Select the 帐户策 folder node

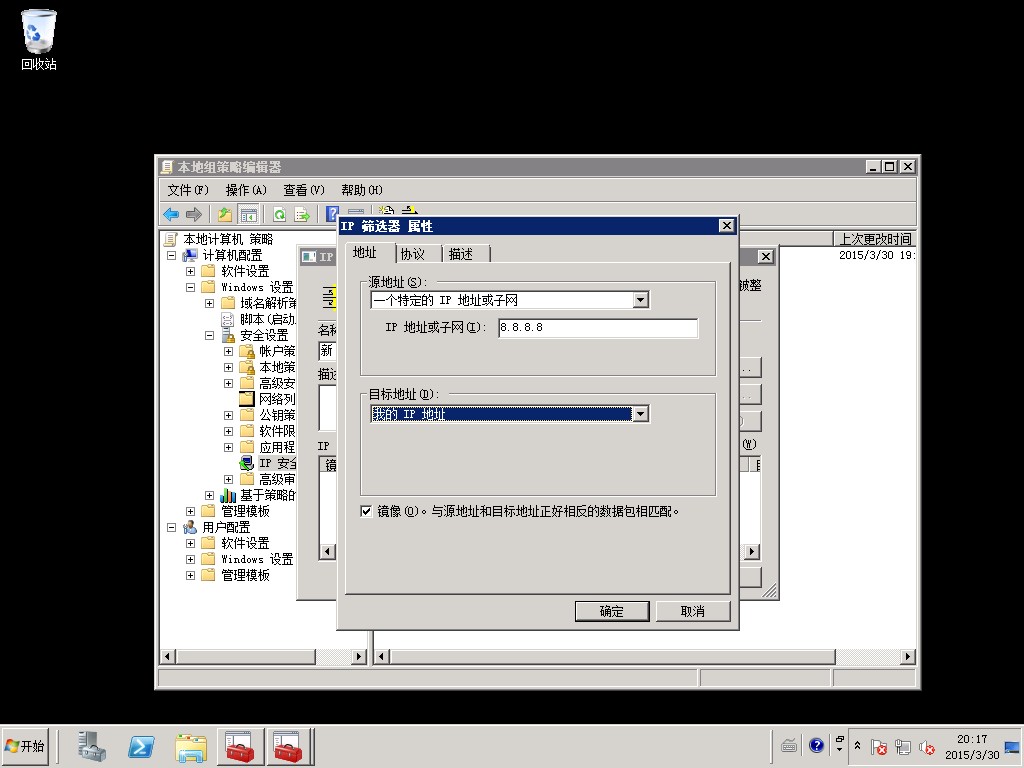268,351
